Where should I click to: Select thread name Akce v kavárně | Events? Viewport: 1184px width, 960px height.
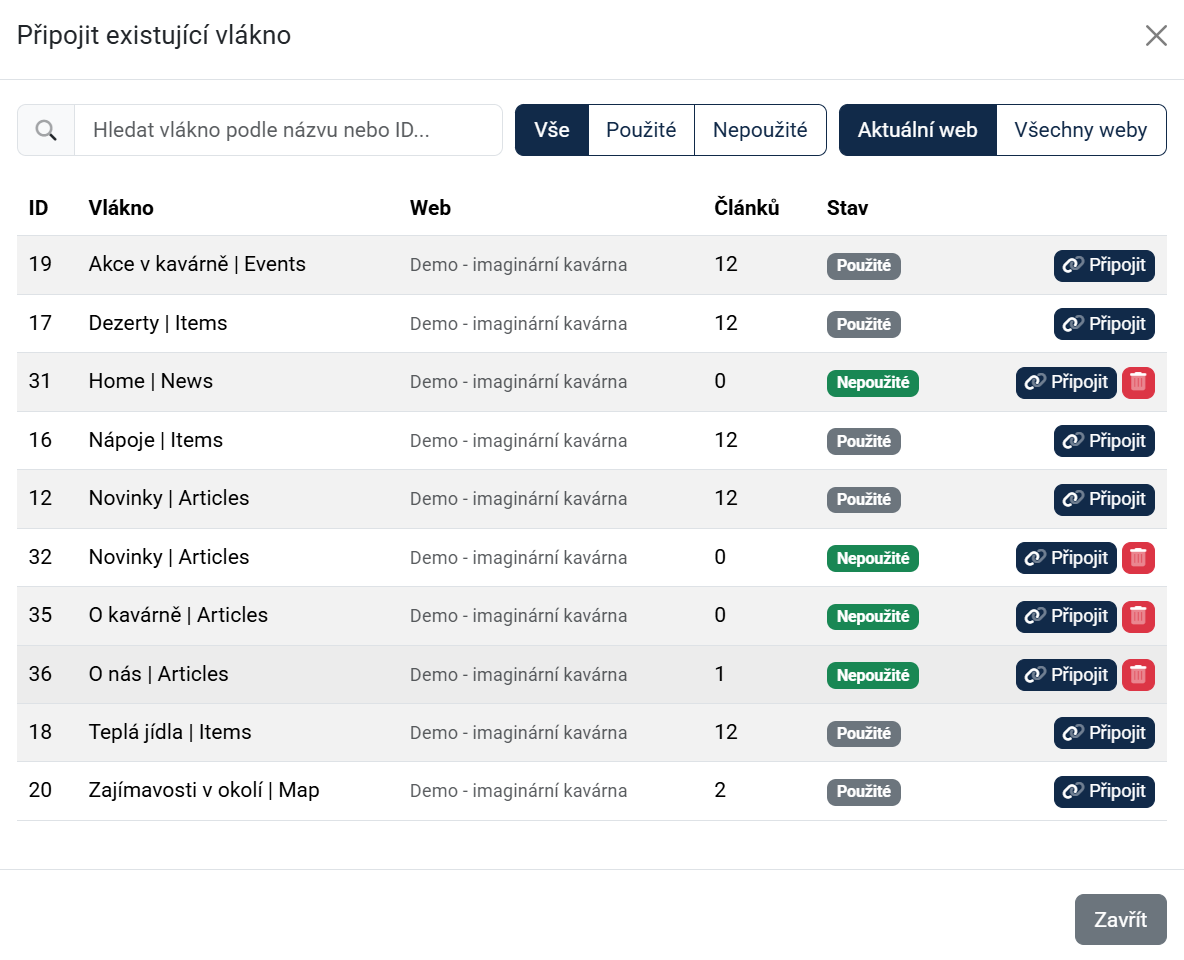click(197, 264)
